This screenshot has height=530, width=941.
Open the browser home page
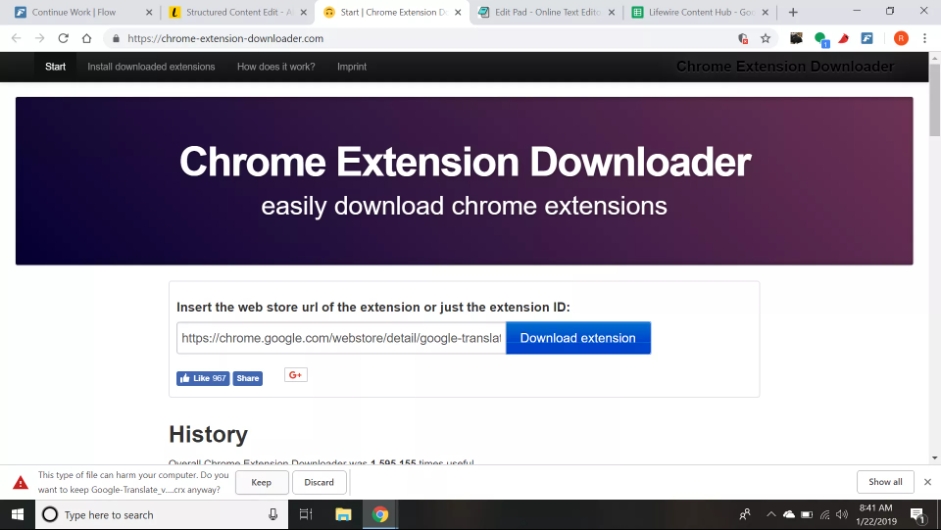[86, 38]
